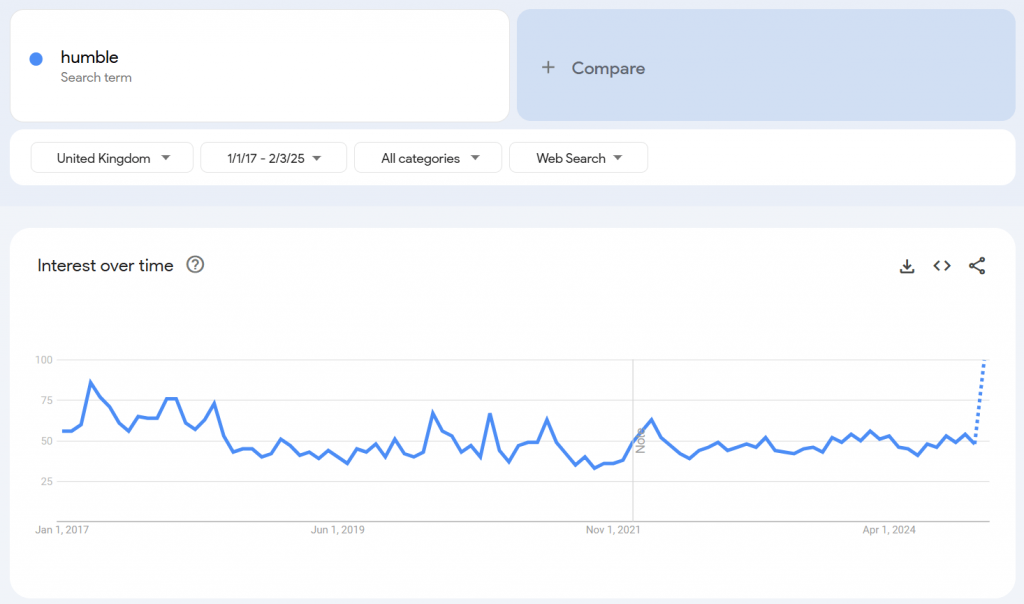
Task: Open the embed code option
Action: pyautogui.click(x=941, y=266)
